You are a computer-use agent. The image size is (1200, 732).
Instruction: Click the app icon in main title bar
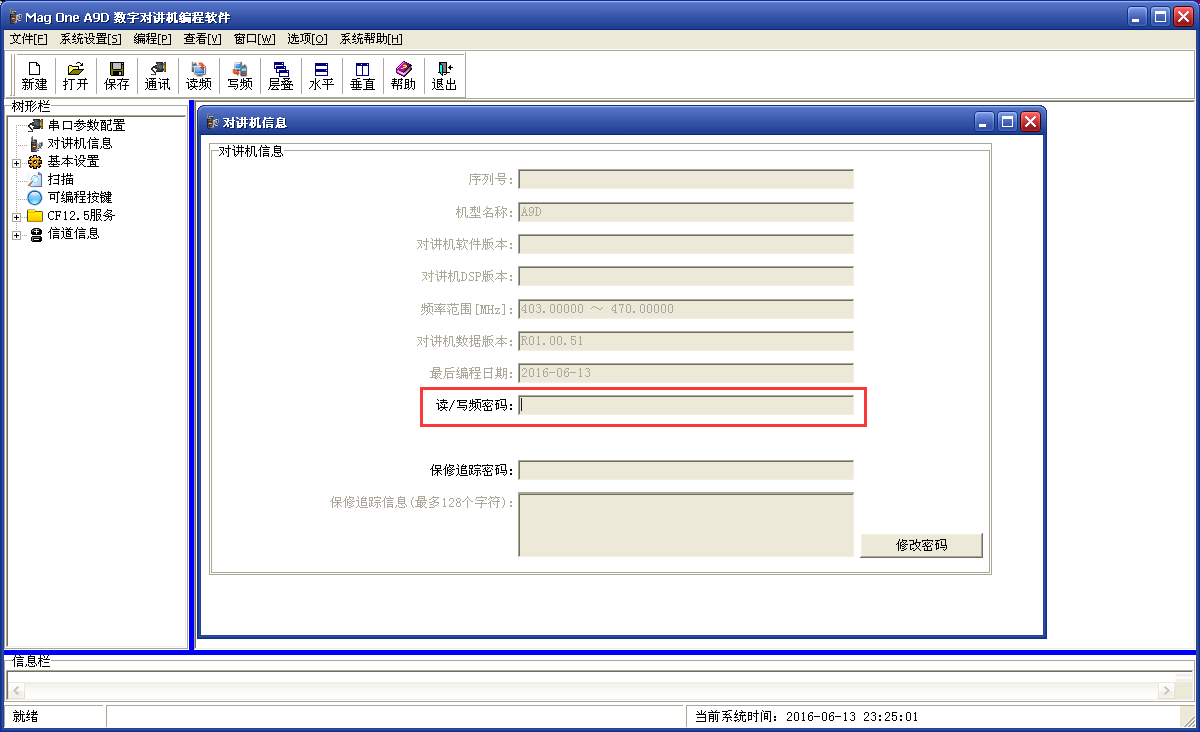(x=15, y=16)
